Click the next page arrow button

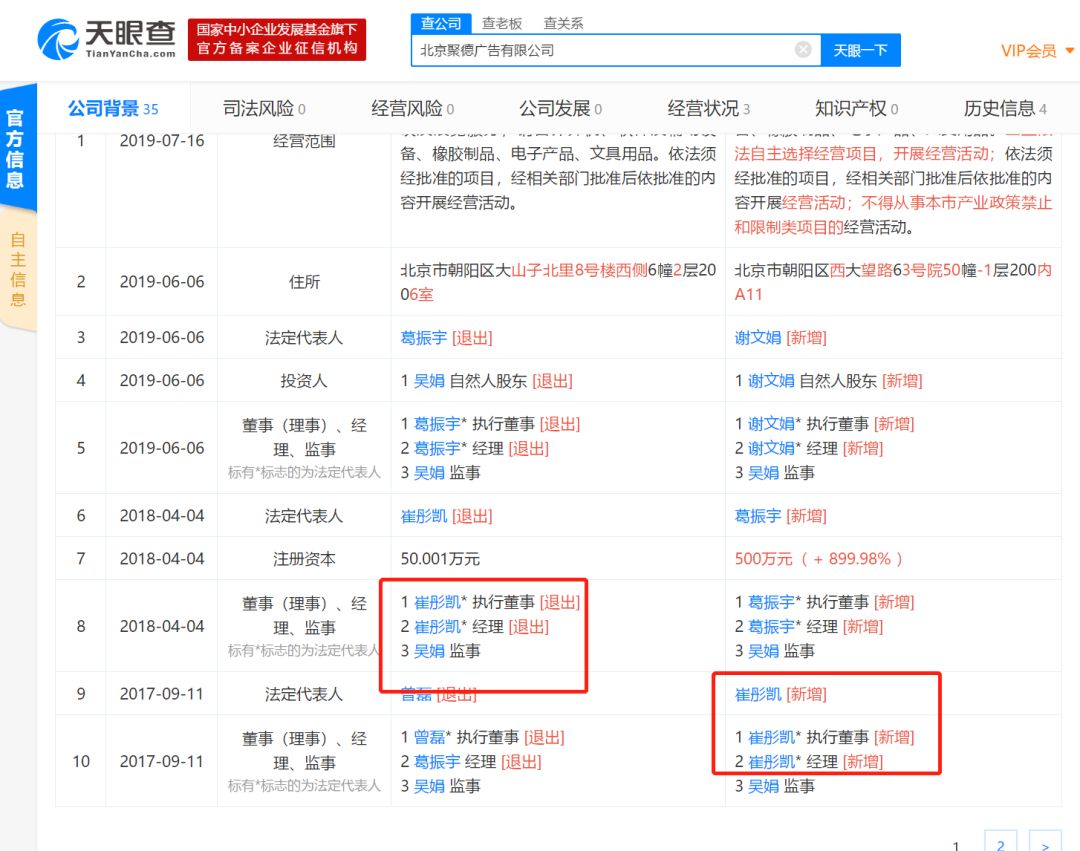coord(1045,843)
